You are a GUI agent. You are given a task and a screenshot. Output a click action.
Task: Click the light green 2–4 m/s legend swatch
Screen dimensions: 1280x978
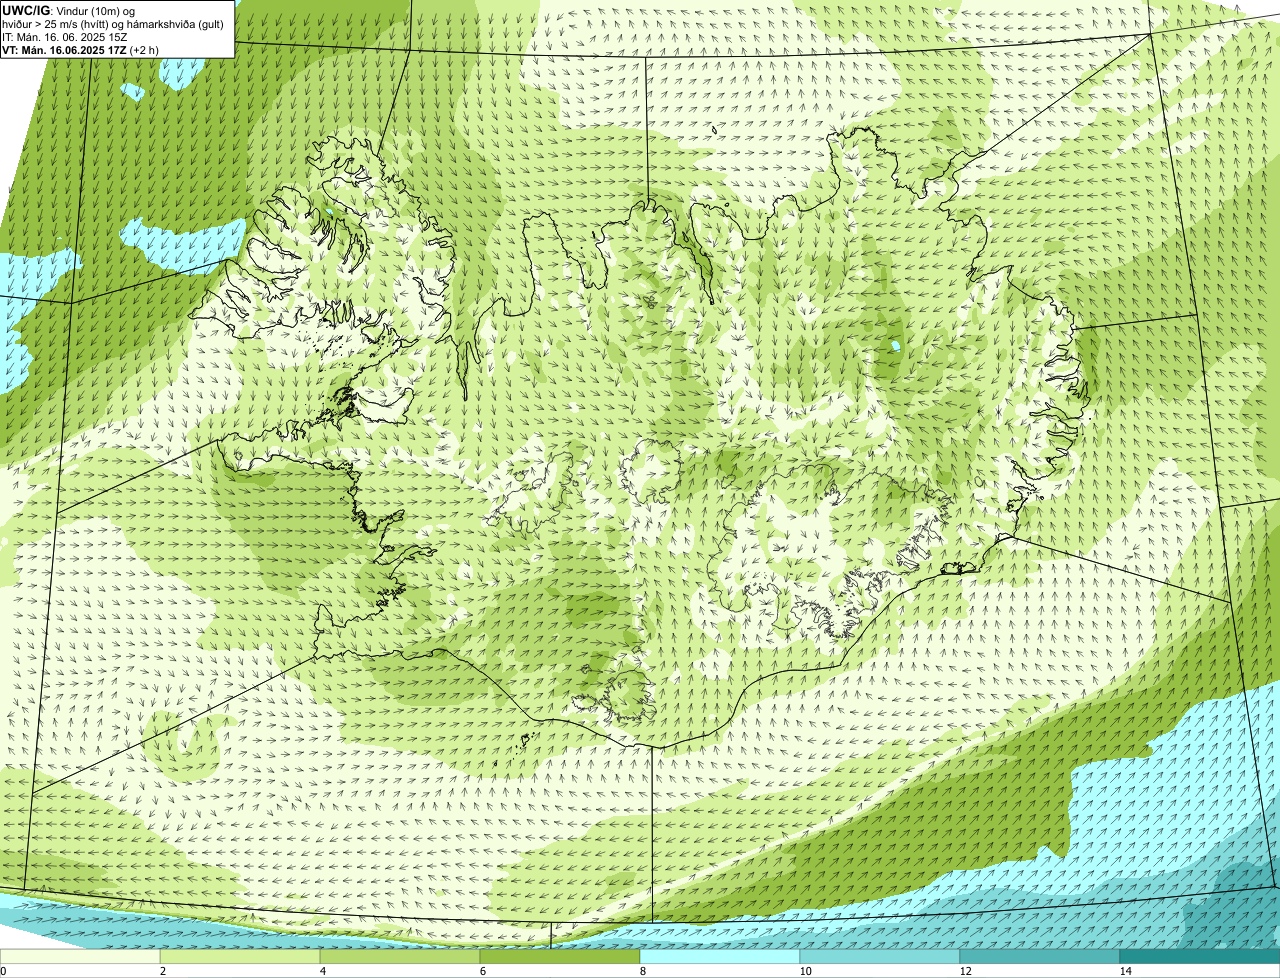[x=240, y=956]
